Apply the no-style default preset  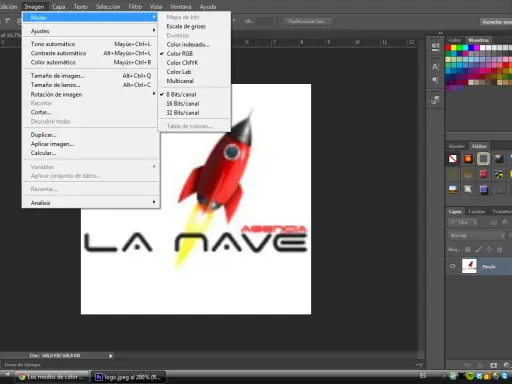tap(453, 159)
